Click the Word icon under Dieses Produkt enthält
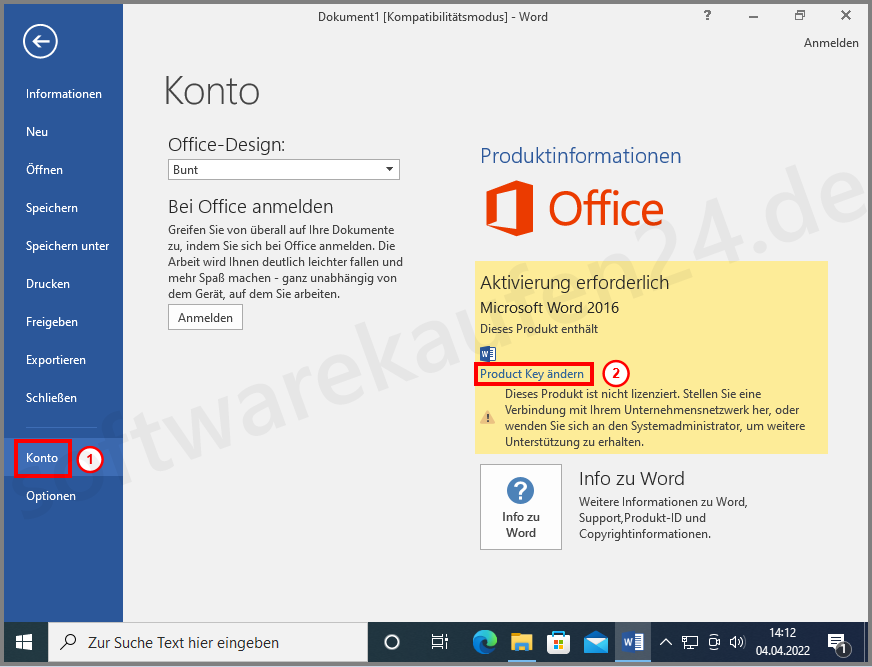Viewport: 872px width, 667px height. [x=487, y=353]
